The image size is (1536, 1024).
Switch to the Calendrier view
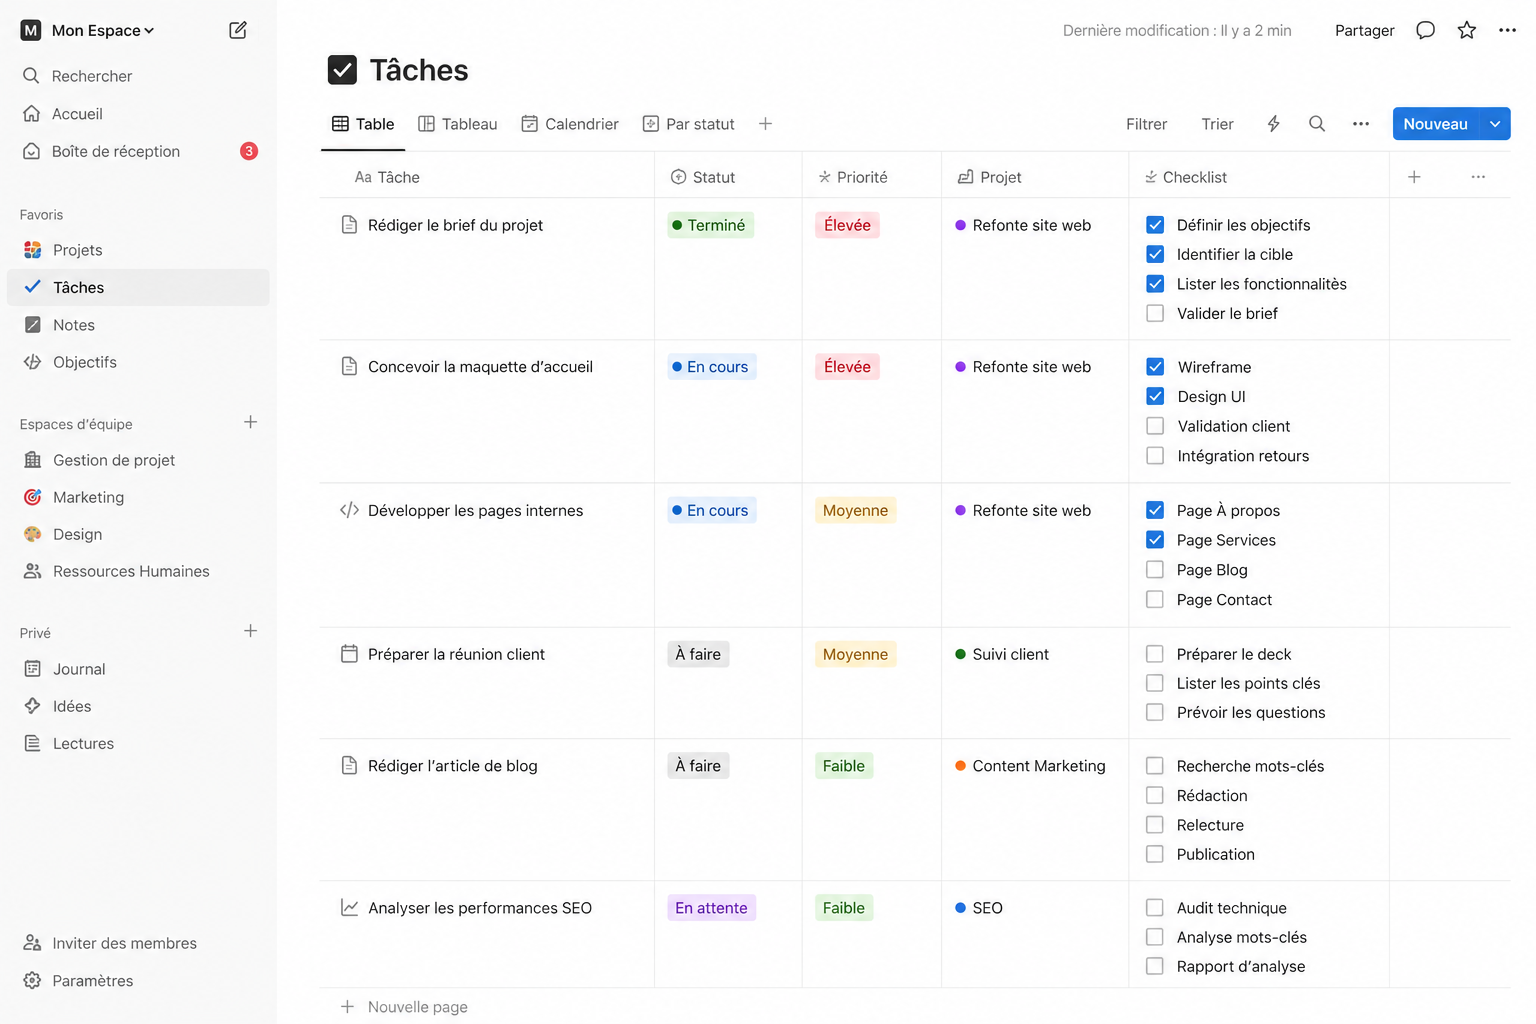click(x=570, y=123)
